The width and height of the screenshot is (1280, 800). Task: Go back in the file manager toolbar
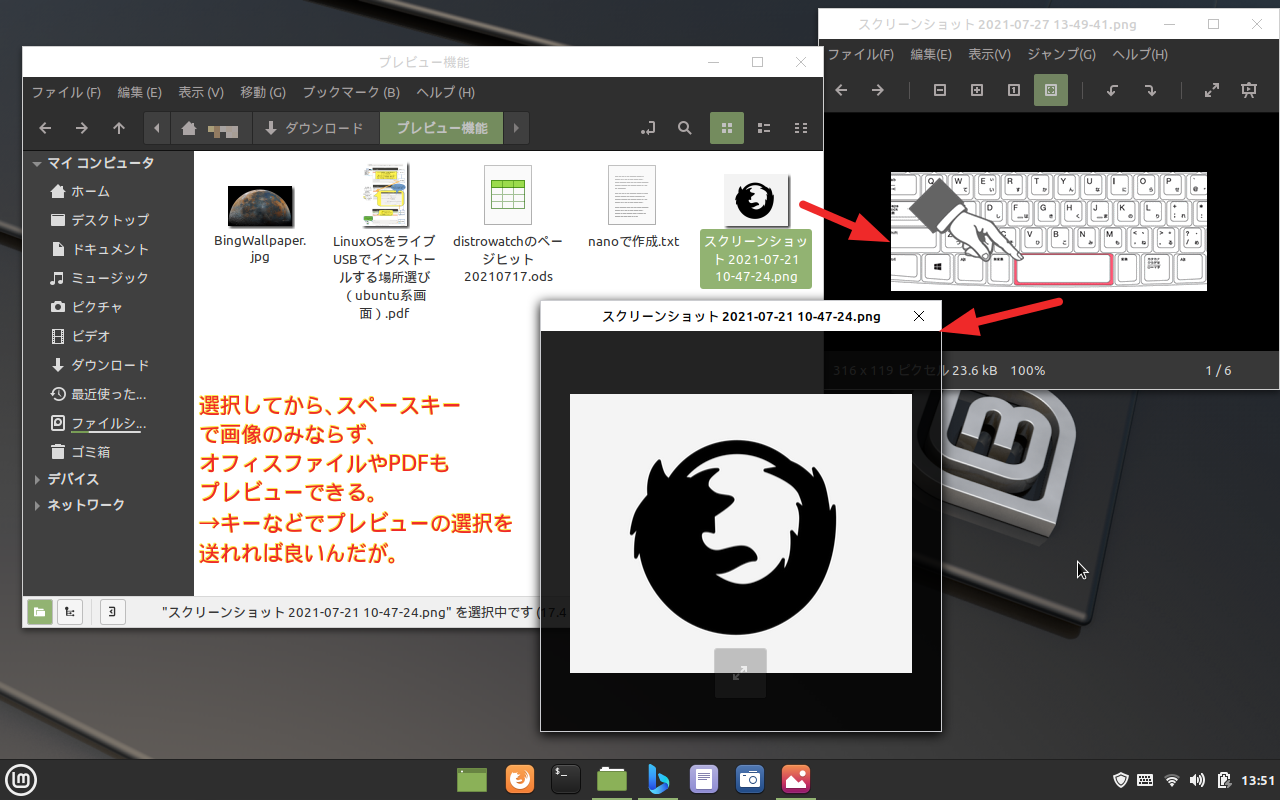tap(45, 128)
